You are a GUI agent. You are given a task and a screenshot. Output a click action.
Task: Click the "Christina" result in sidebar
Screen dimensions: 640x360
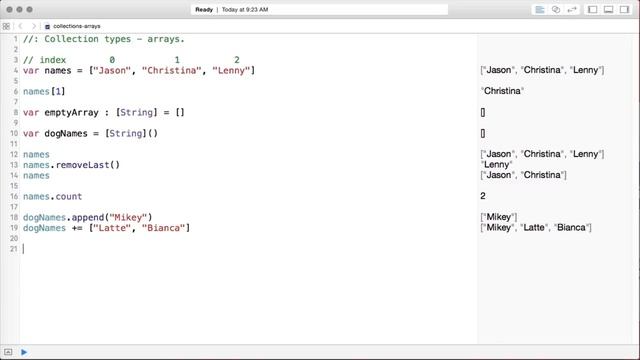502,91
